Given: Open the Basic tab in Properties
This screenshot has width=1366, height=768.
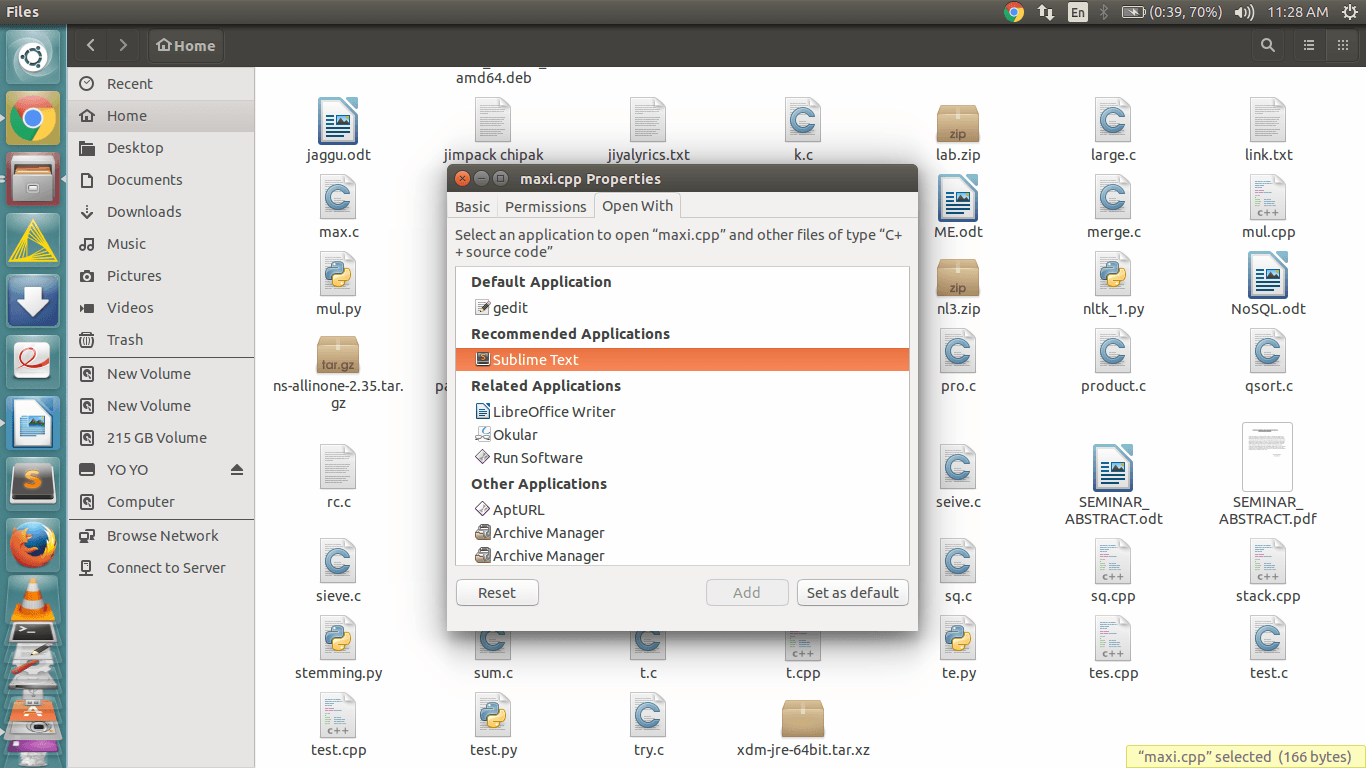Looking at the screenshot, I should point(472,207).
